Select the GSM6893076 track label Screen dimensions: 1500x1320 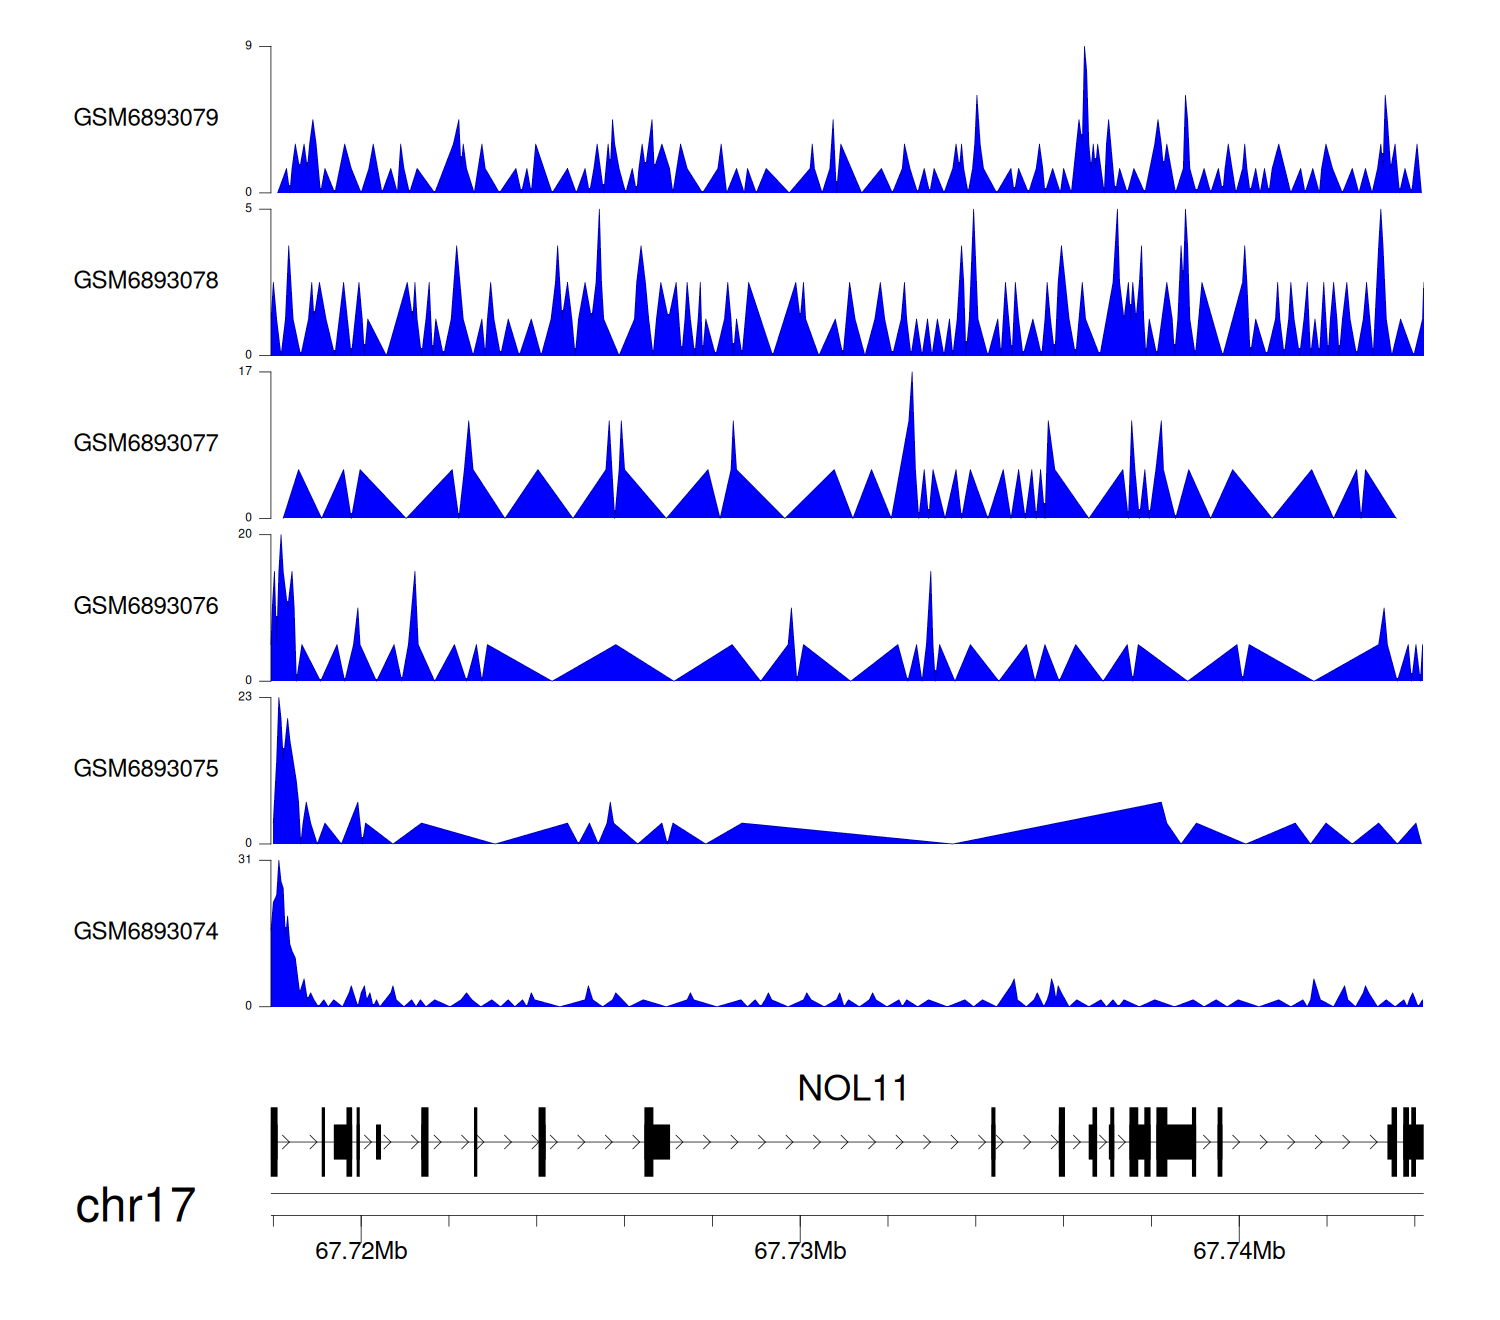click(x=146, y=606)
